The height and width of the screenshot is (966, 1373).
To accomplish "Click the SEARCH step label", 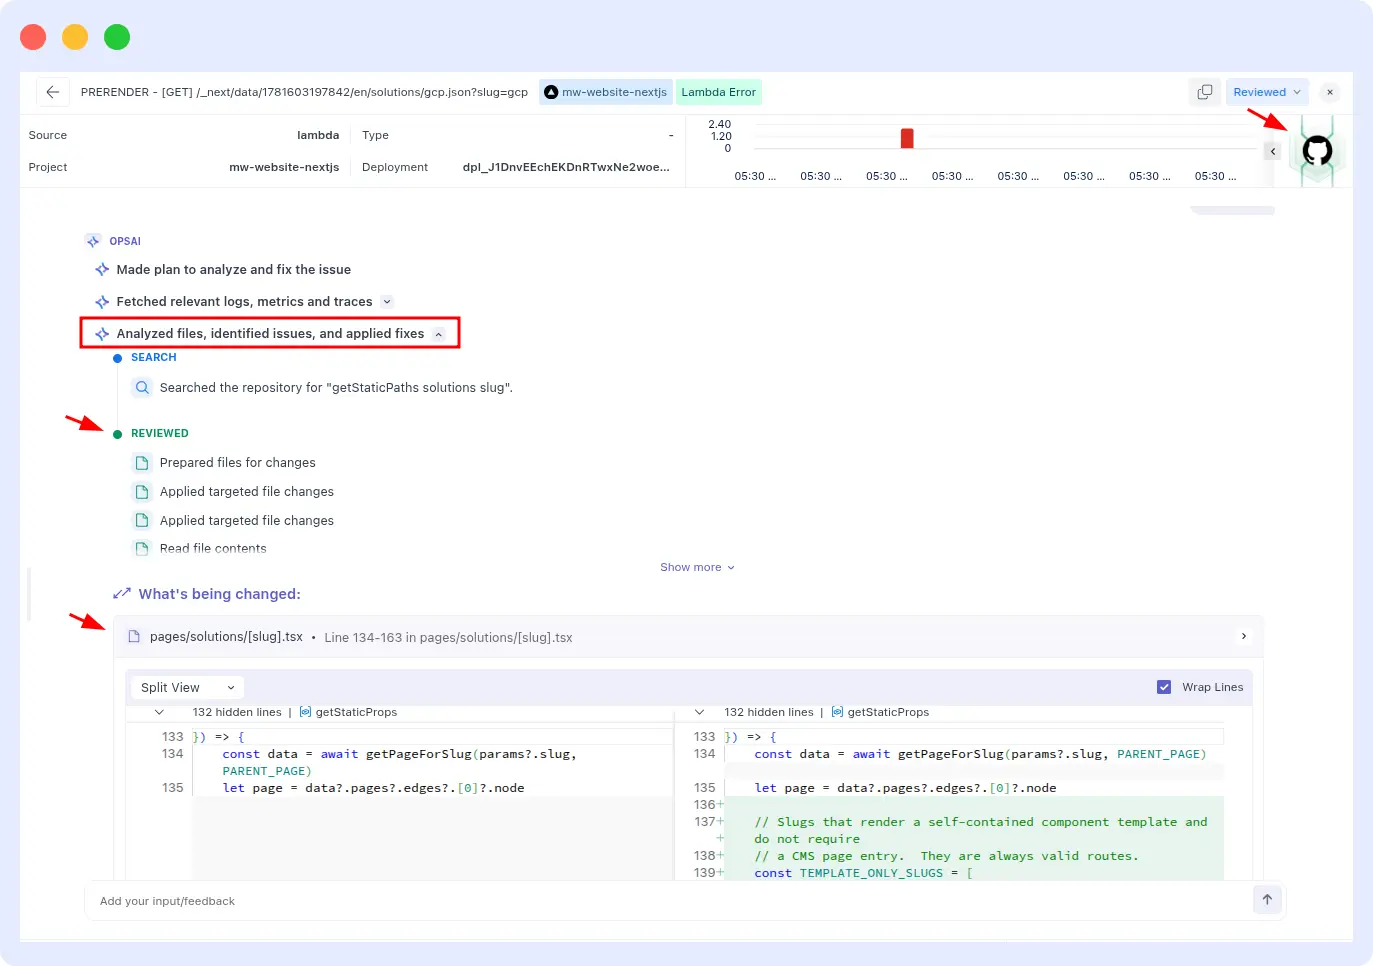I will point(153,357).
